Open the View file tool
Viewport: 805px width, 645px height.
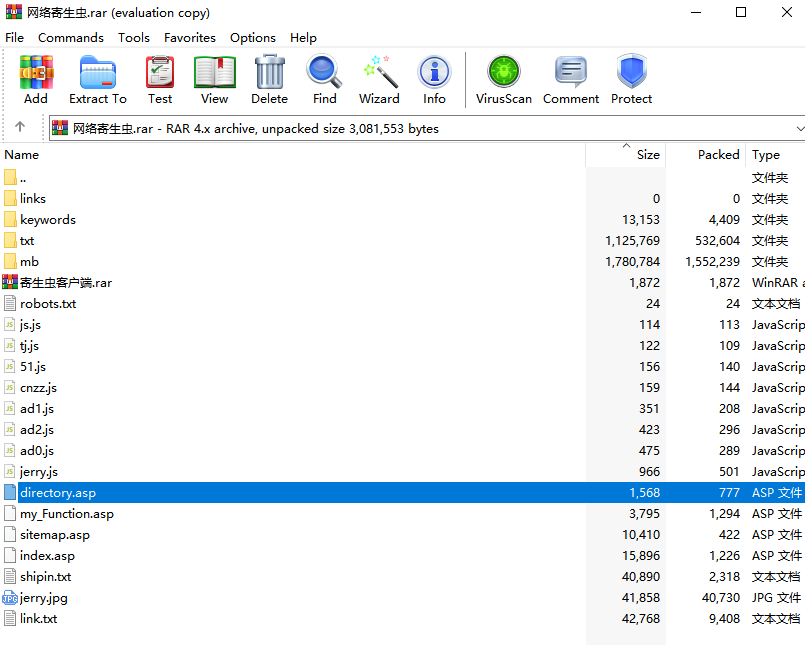[214, 80]
